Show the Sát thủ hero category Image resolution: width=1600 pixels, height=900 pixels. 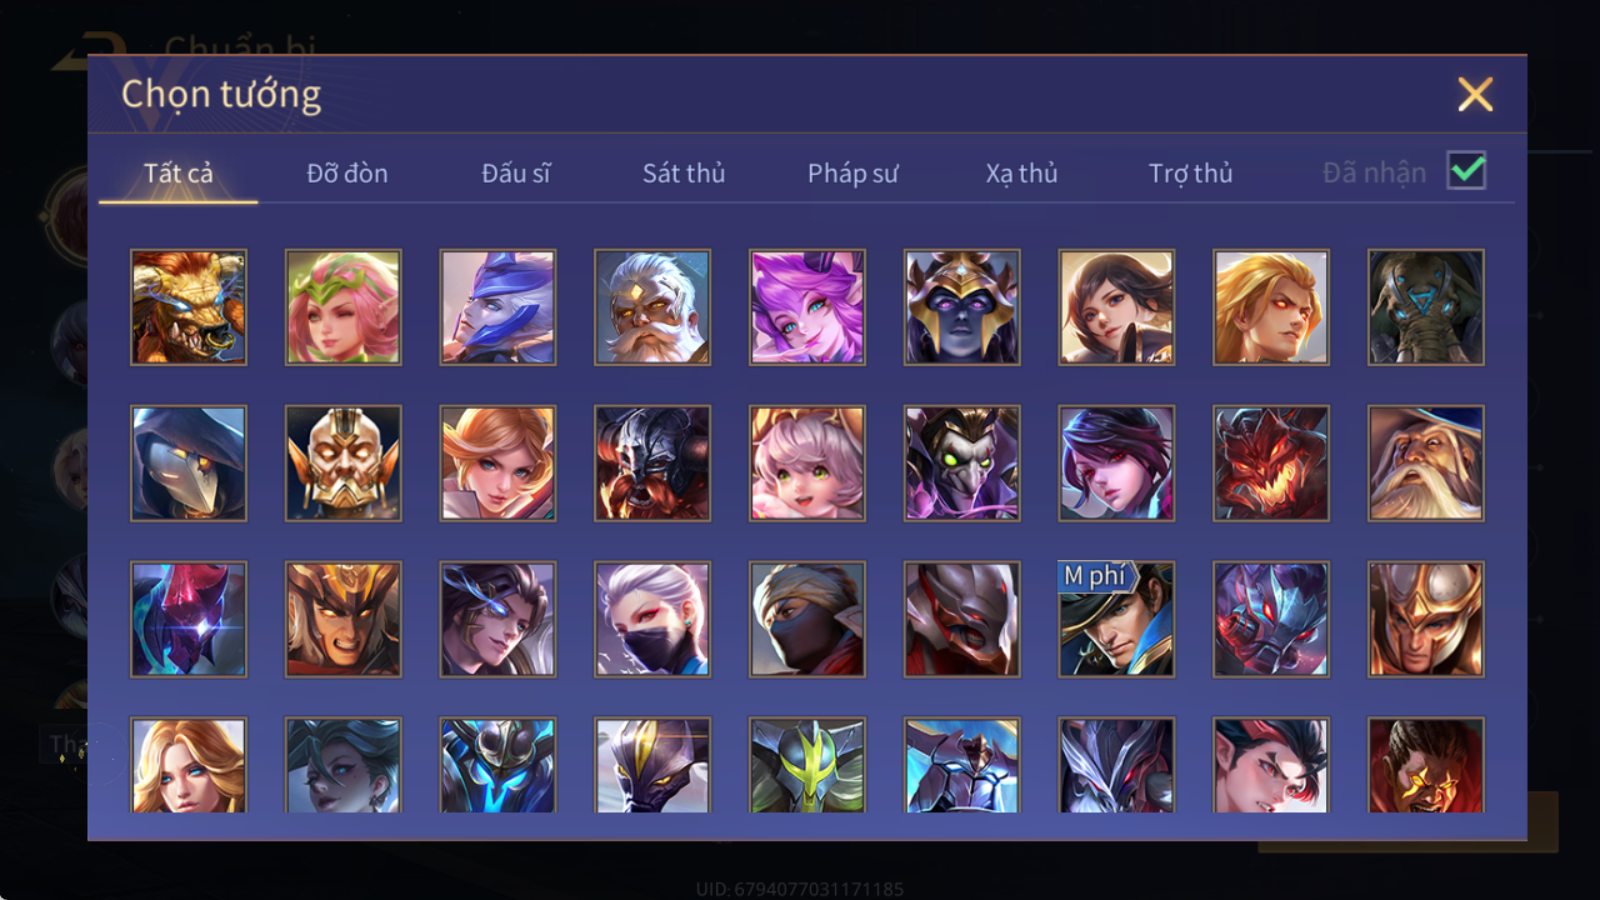pyautogui.click(x=684, y=173)
